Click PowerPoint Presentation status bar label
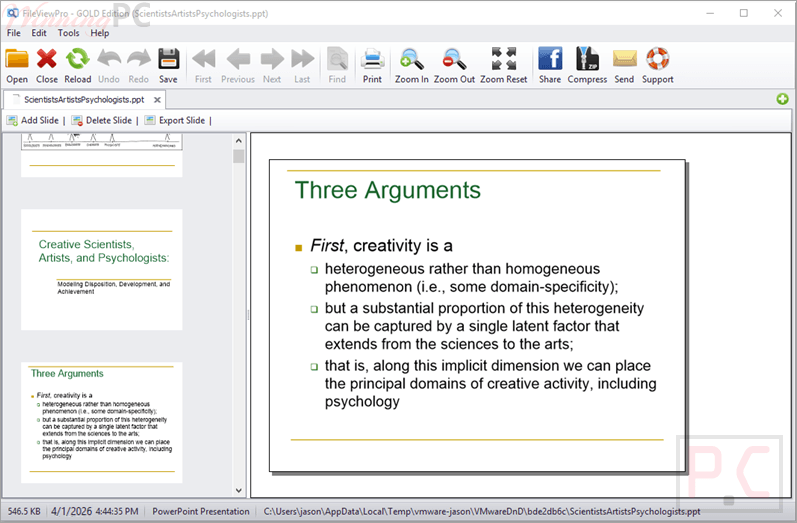 (x=201, y=511)
